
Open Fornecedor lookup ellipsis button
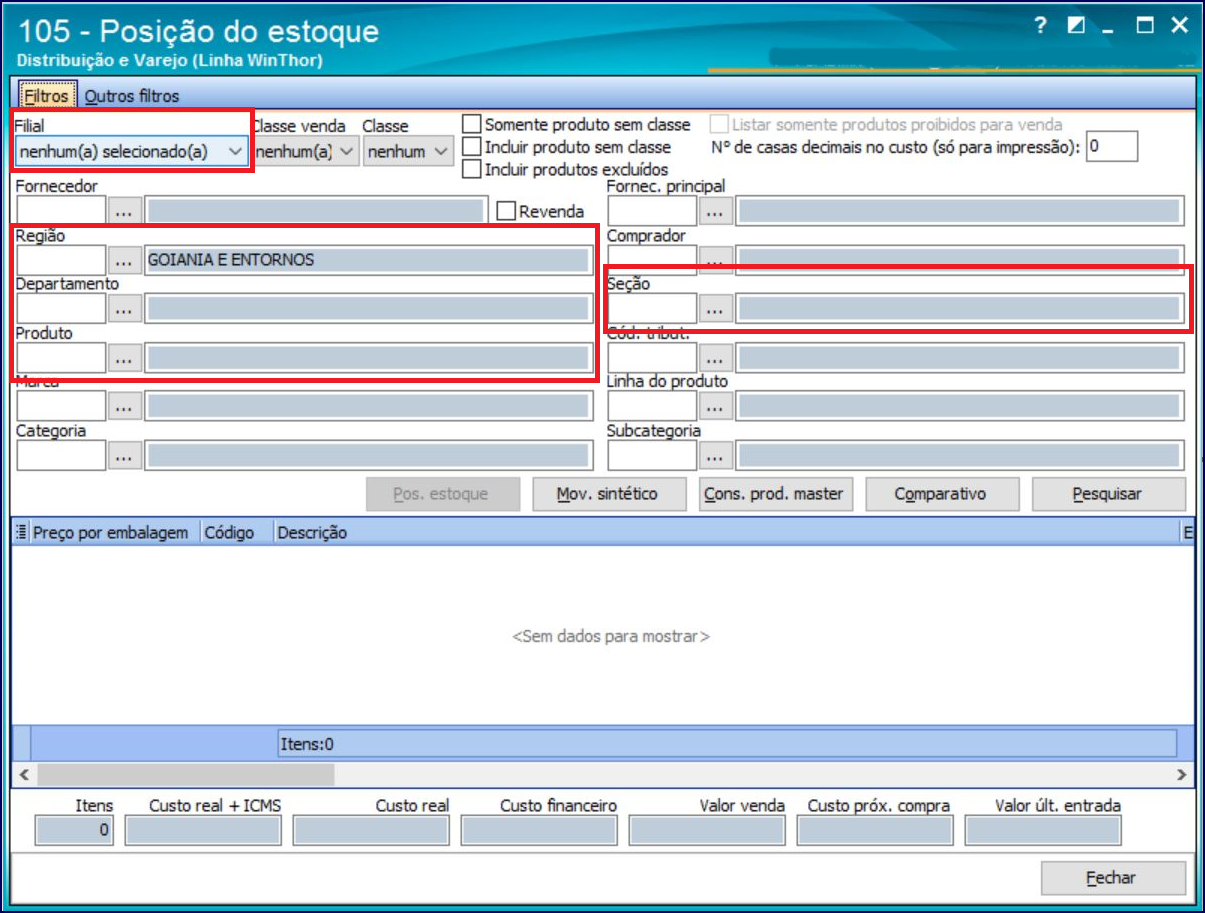pyautogui.click(x=124, y=212)
